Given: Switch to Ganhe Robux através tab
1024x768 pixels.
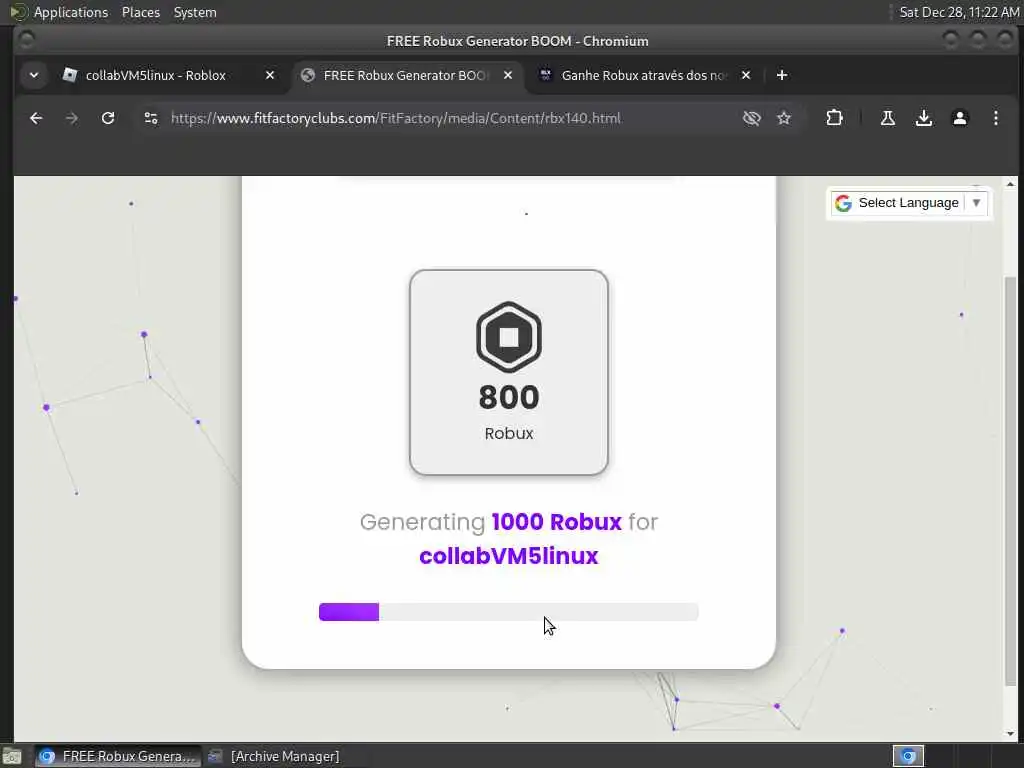Looking at the screenshot, I should click(x=643, y=75).
